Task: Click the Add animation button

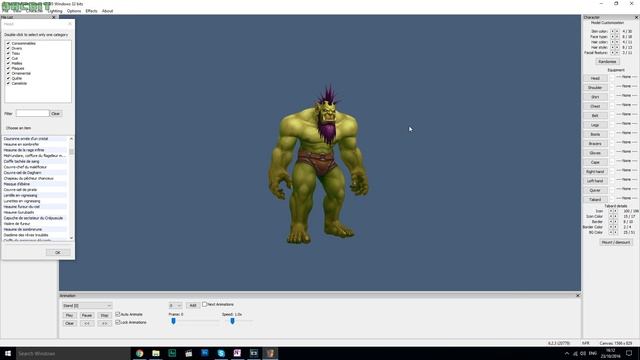Action: (193, 305)
